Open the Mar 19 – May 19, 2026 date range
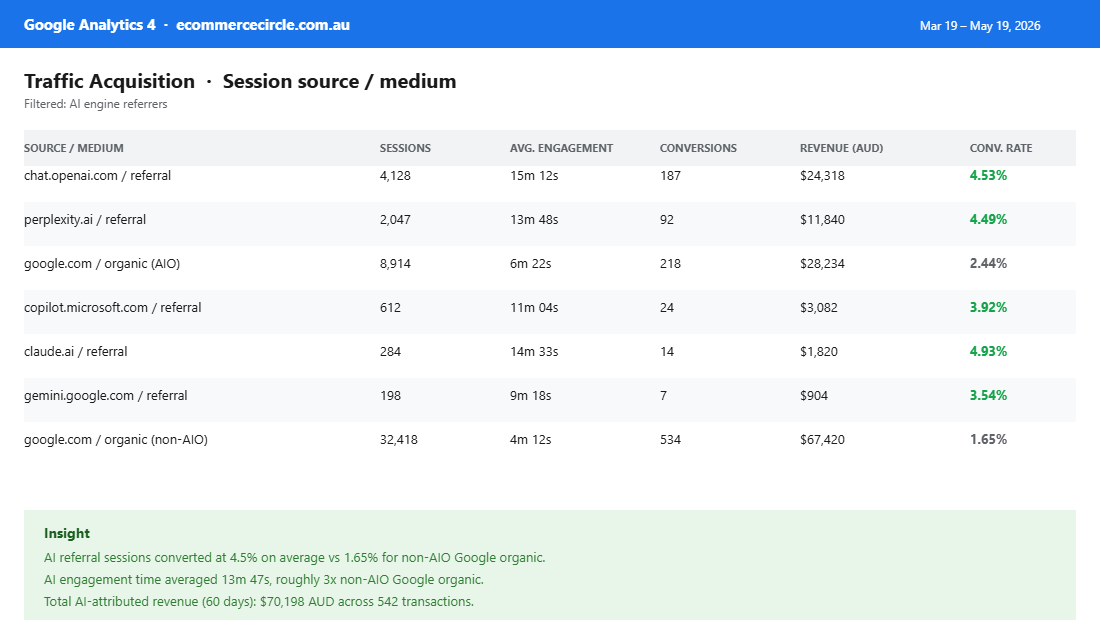This screenshot has height=640, width=1100. [980, 26]
